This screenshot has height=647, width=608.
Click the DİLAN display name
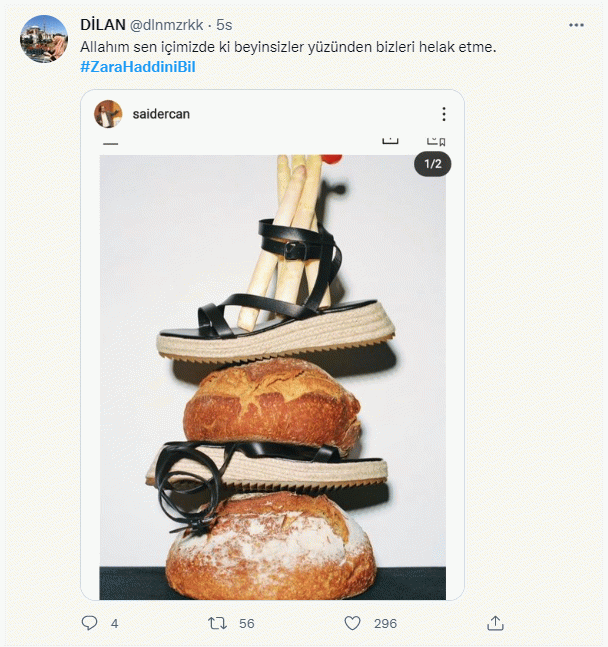click(102, 25)
